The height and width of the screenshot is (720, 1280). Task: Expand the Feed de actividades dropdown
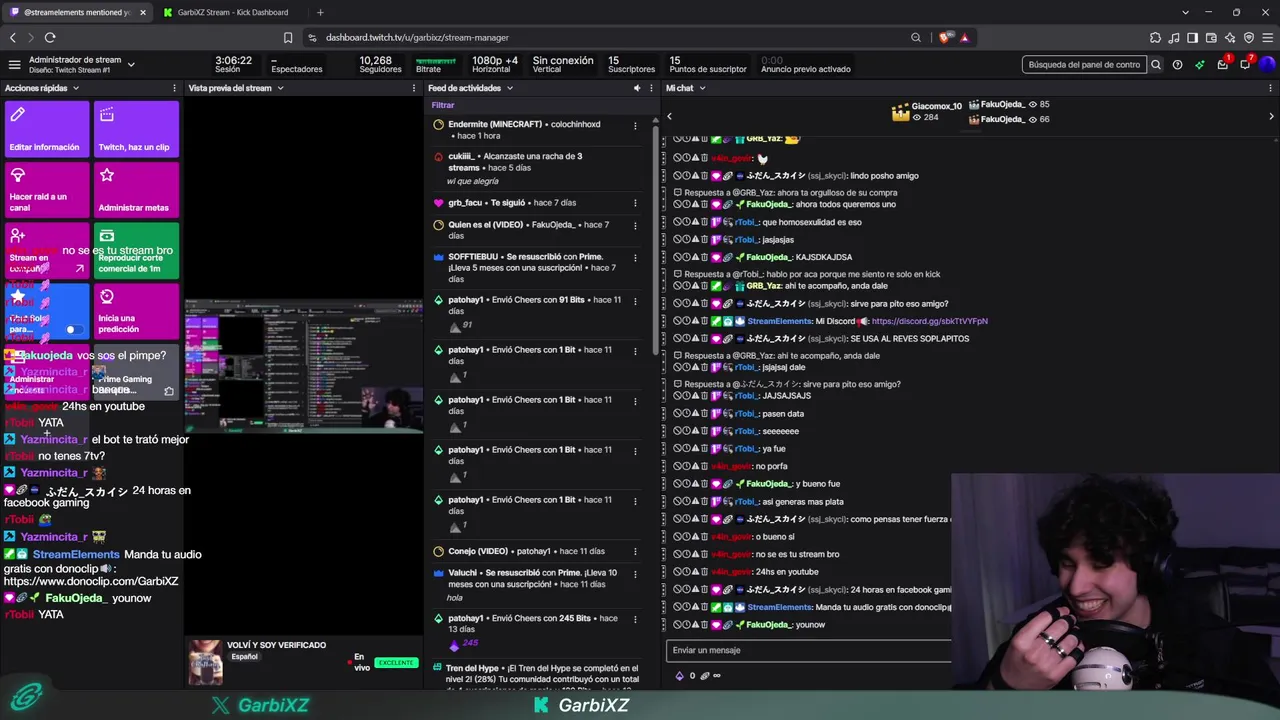(509, 88)
